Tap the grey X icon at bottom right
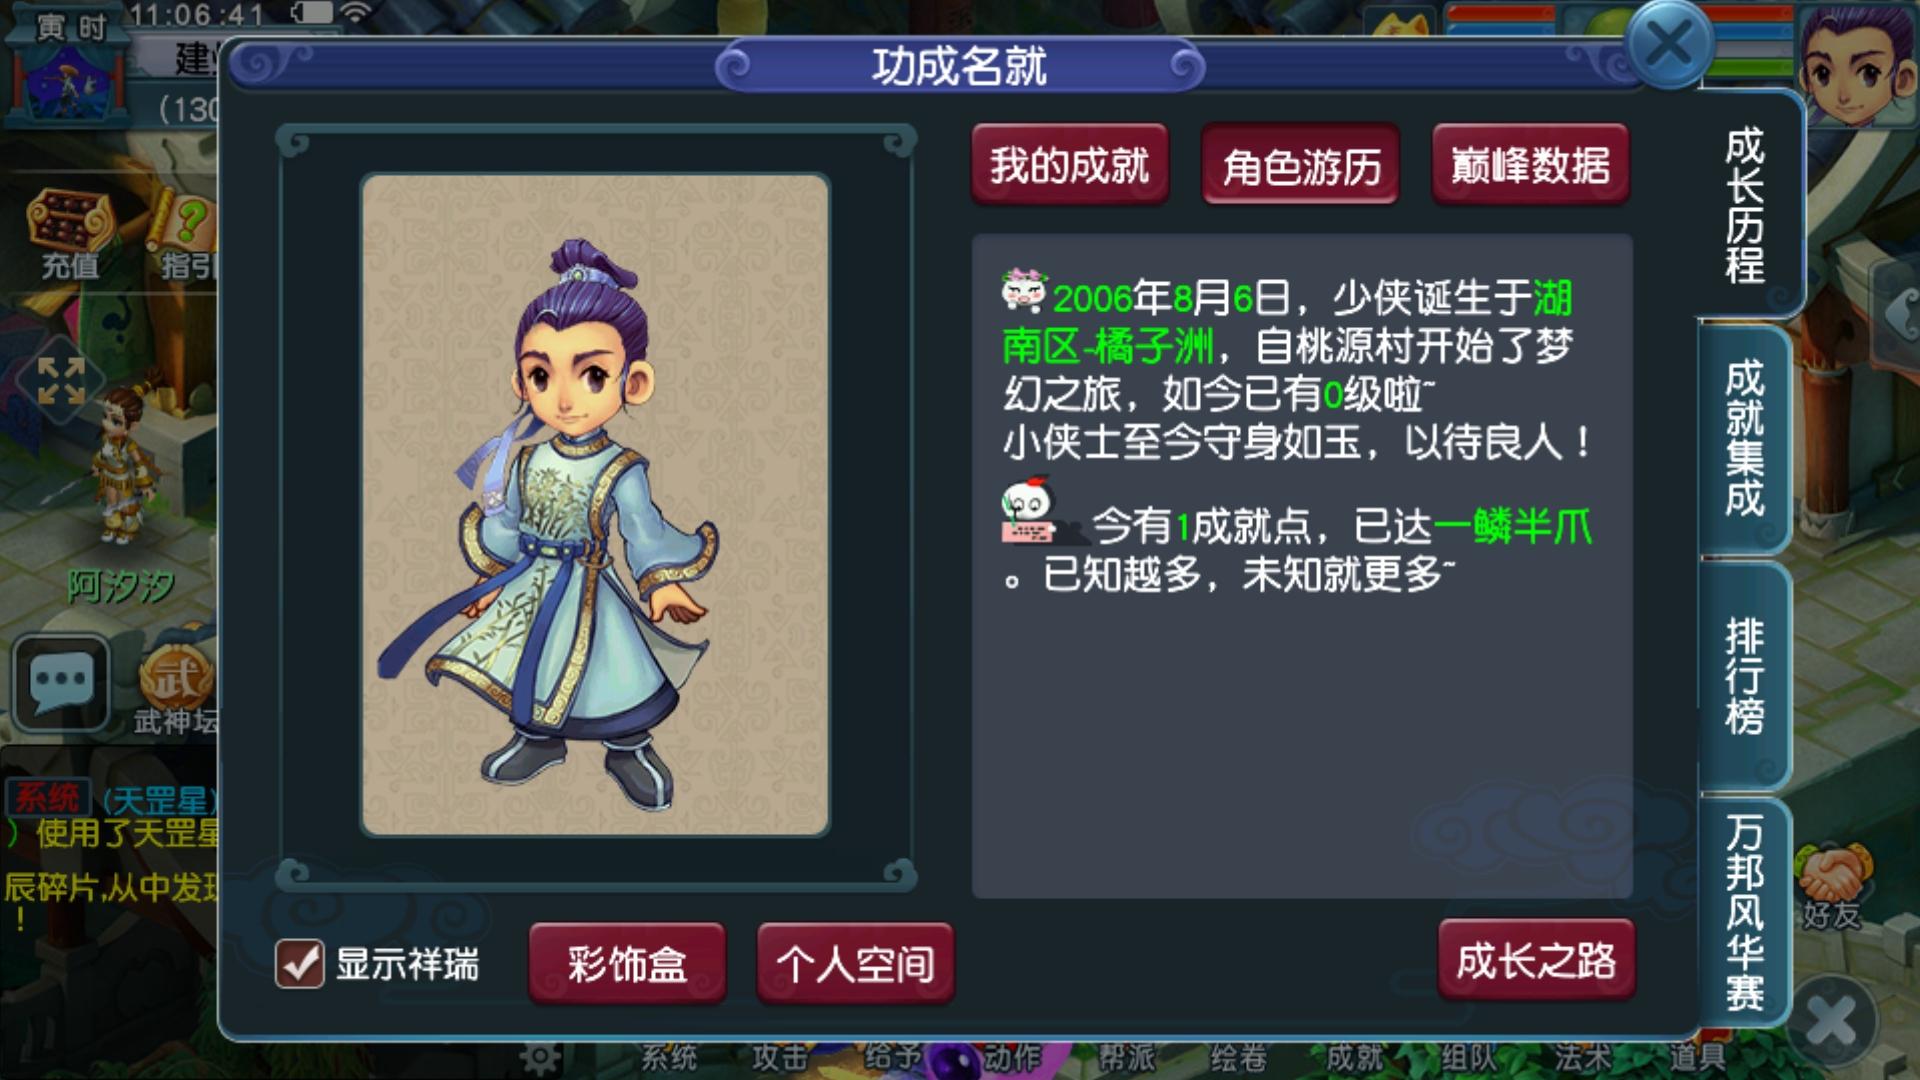The image size is (1920, 1080). tap(1832, 1022)
